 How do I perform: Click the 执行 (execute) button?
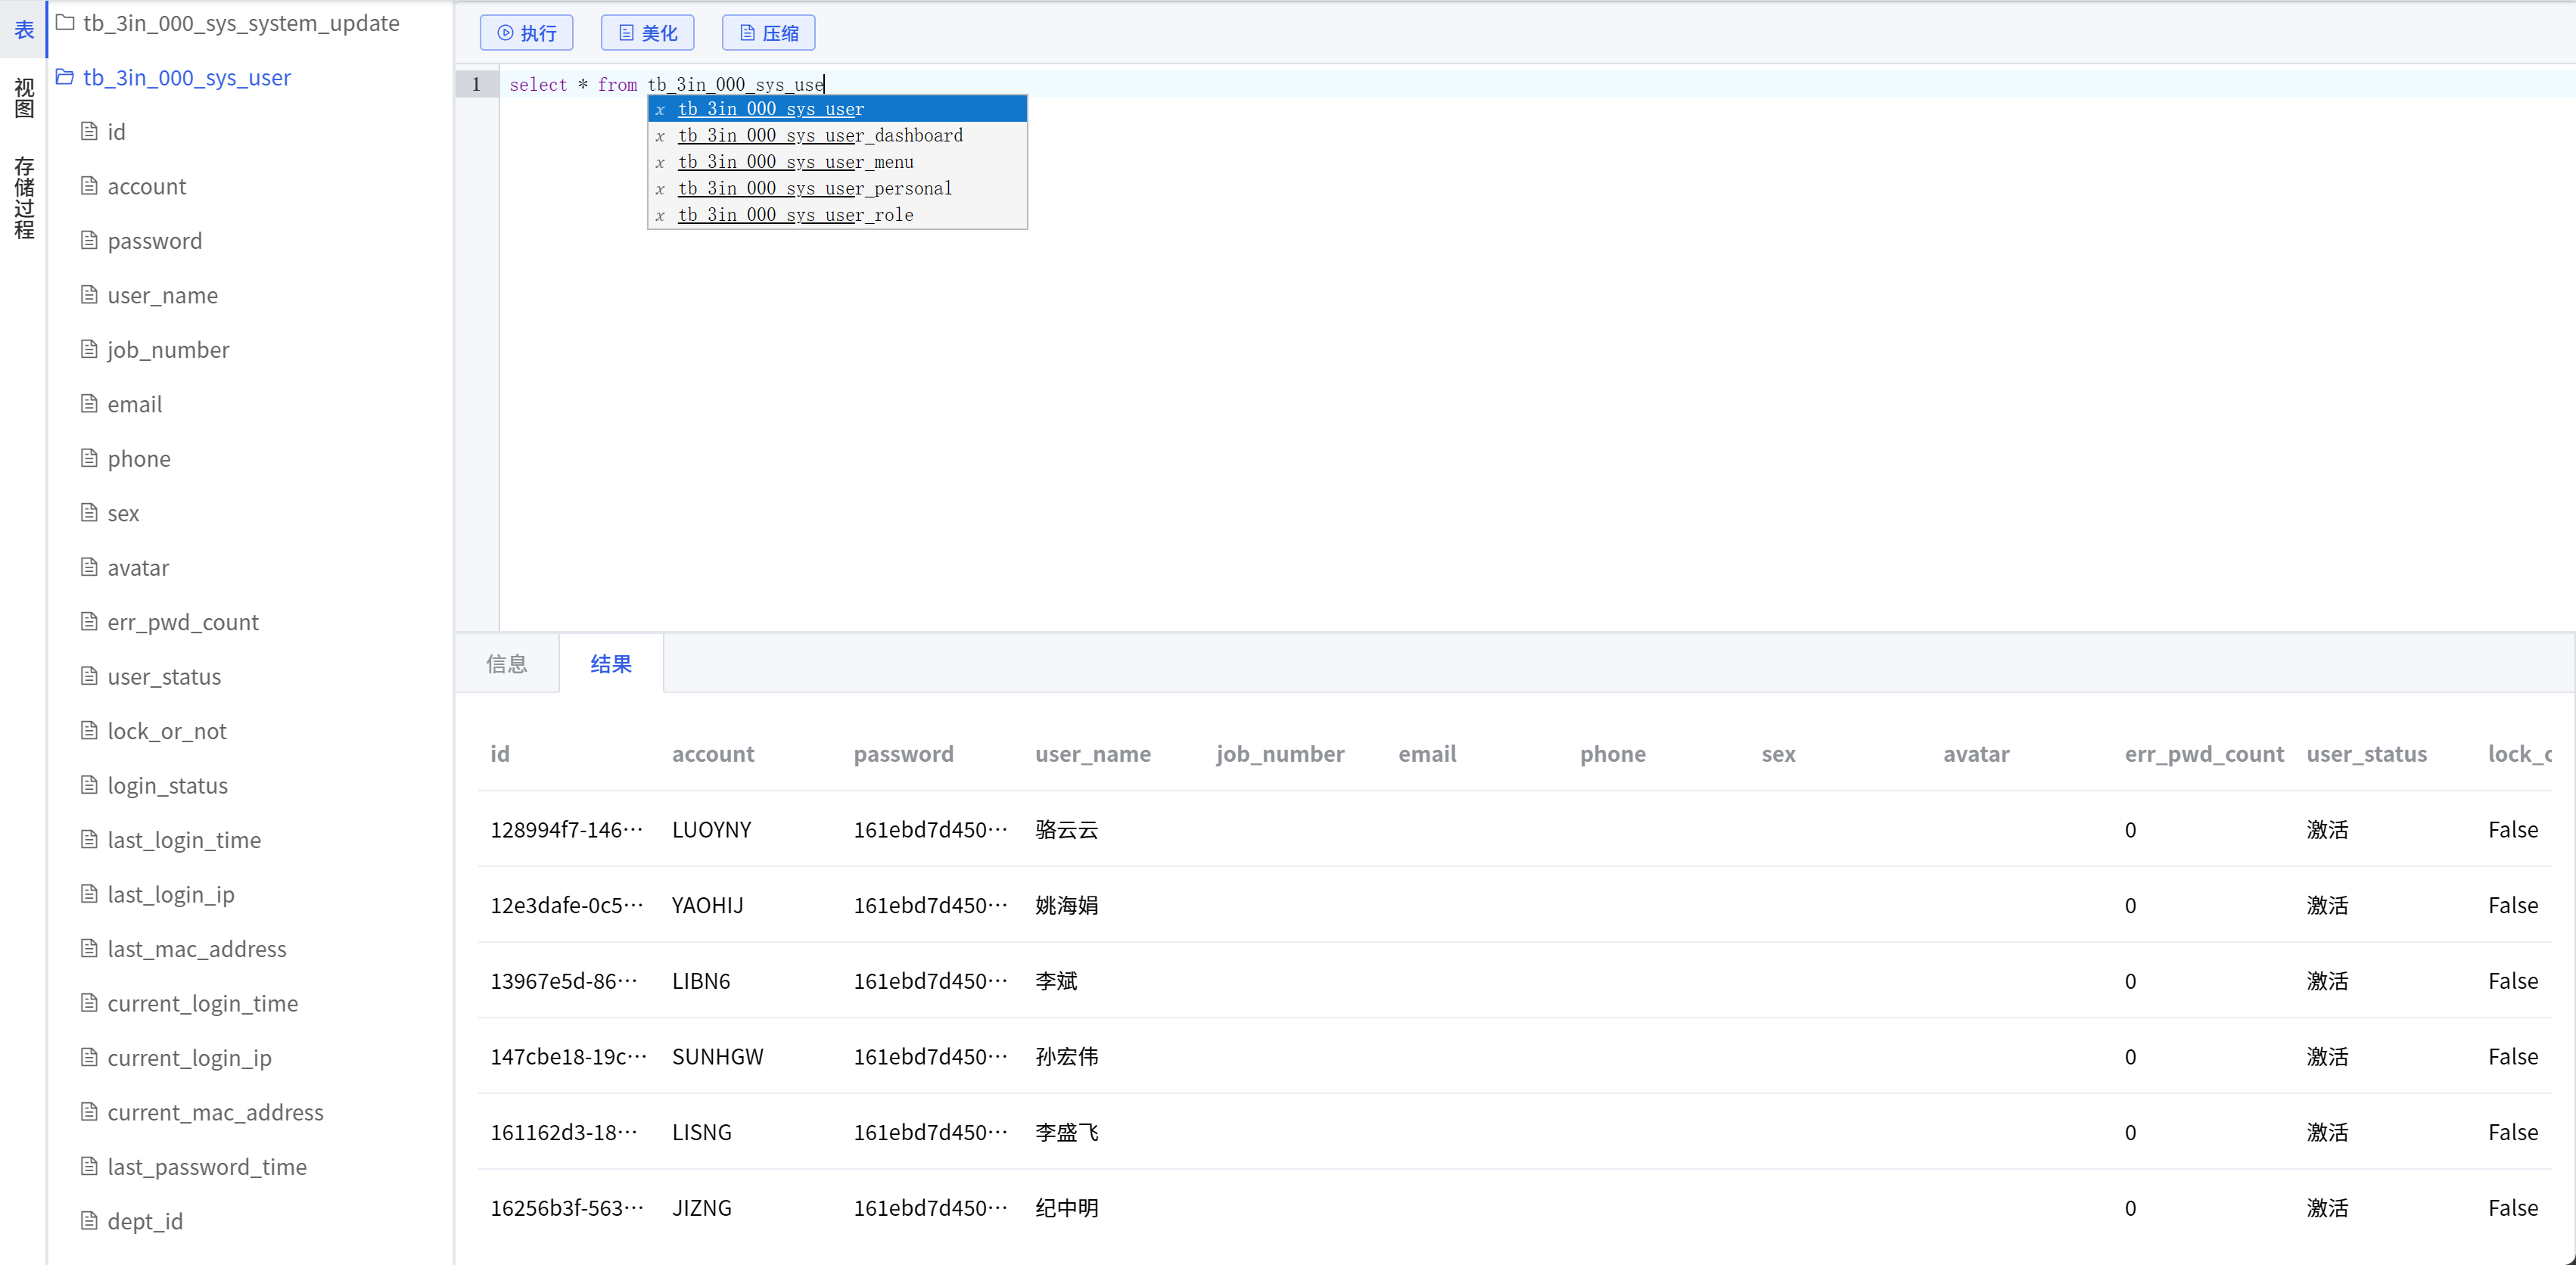point(526,33)
